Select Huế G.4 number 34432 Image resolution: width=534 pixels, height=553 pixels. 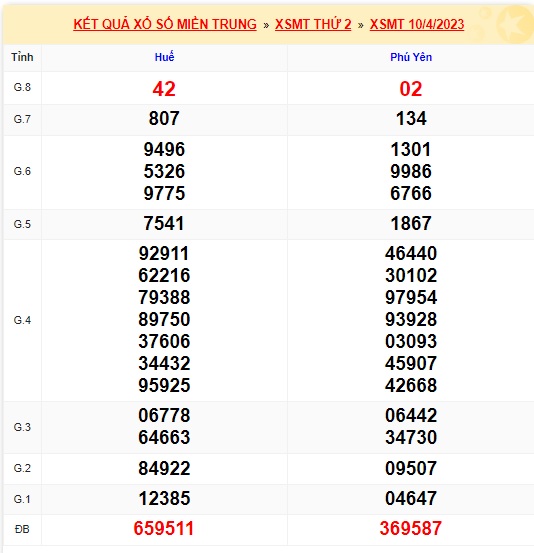tap(164, 364)
